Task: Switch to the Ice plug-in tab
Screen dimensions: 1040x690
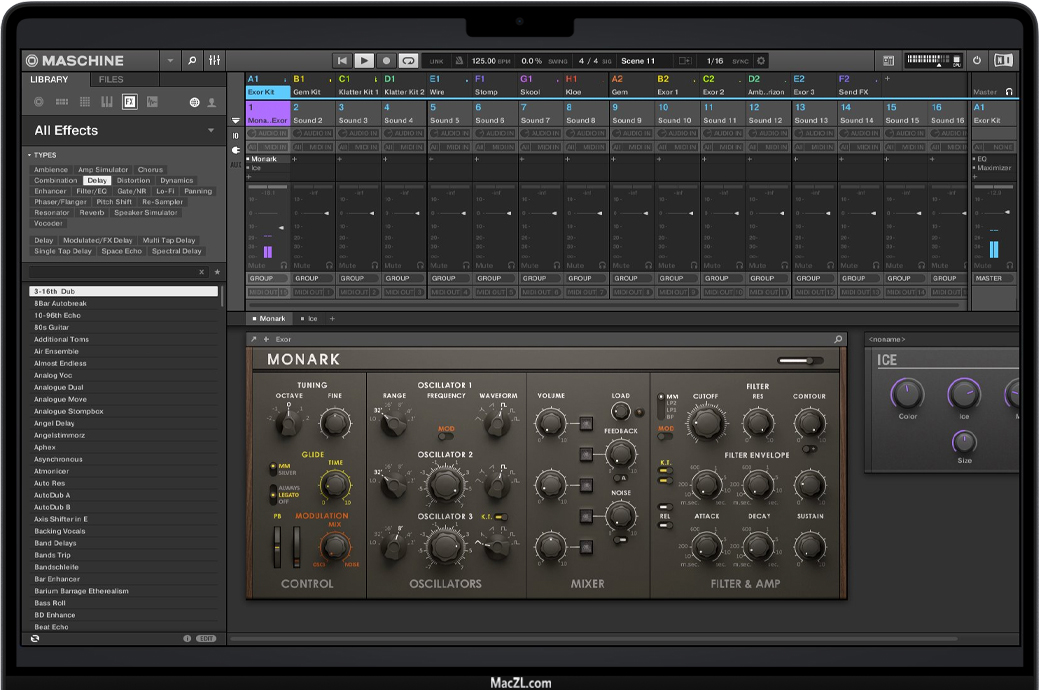Action: [312, 319]
